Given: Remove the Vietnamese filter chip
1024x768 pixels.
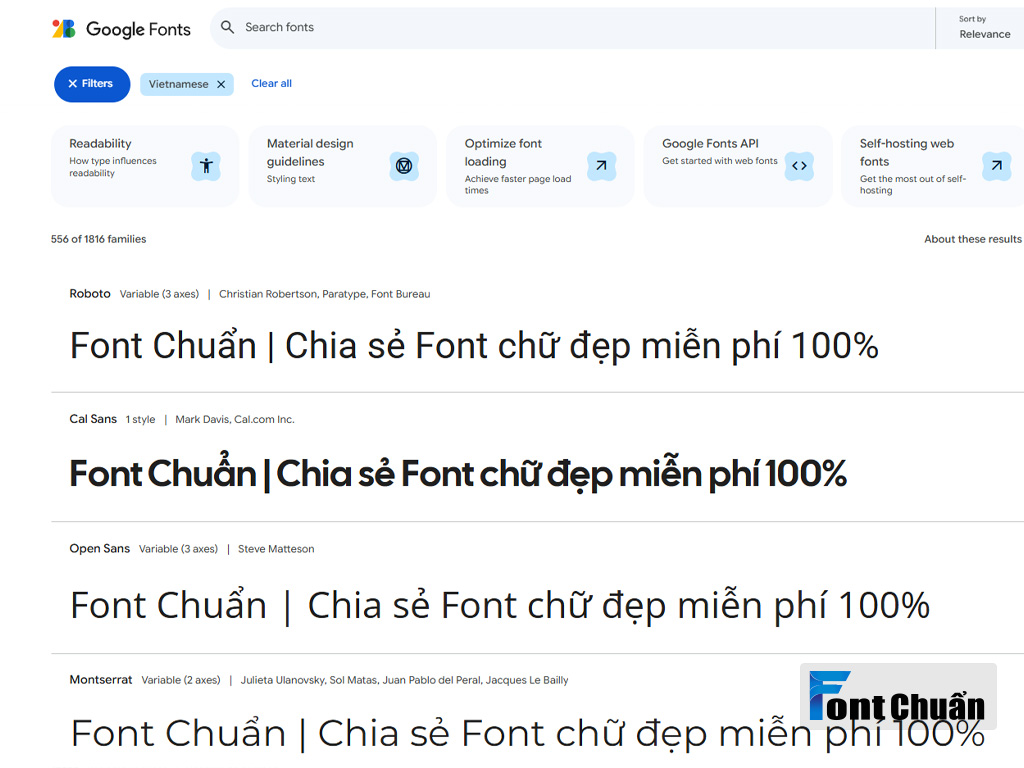Looking at the screenshot, I should [x=221, y=84].
